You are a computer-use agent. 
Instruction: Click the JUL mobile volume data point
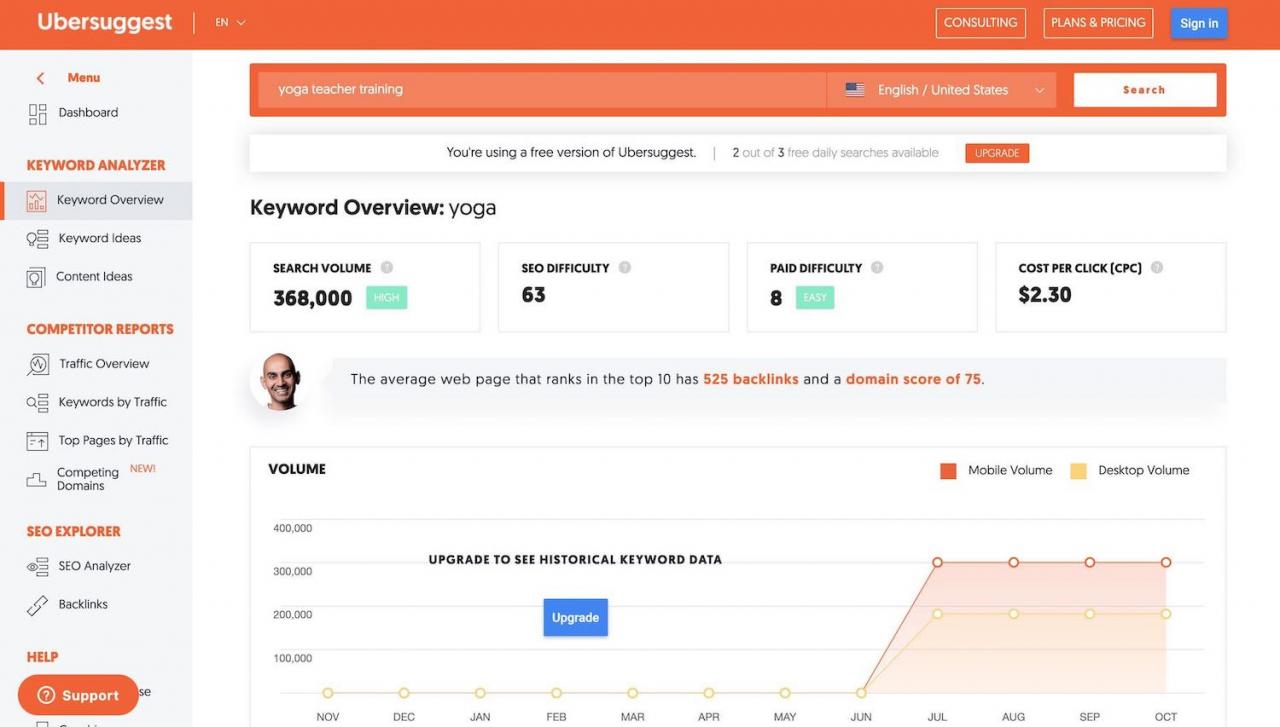click(x=937, y=562)
